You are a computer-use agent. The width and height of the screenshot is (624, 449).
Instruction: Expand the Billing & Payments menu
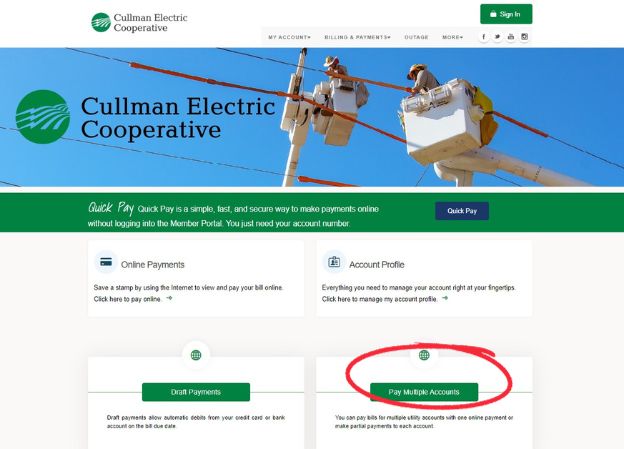357,37
